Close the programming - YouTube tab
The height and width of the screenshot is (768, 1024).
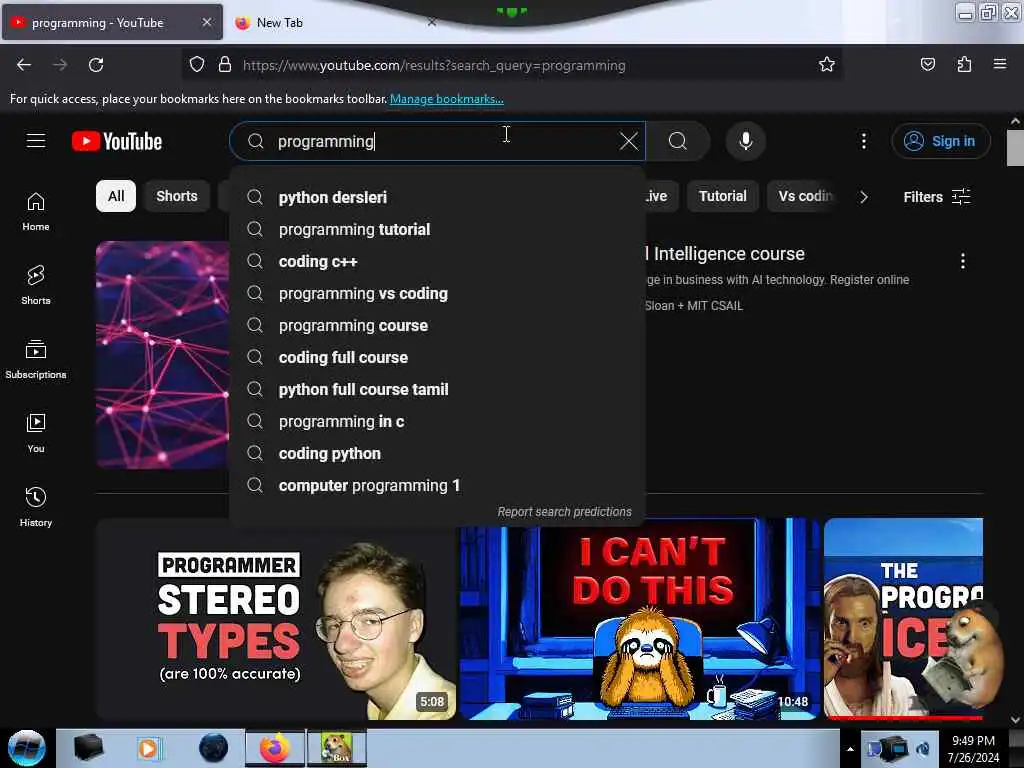pos(206,22)
